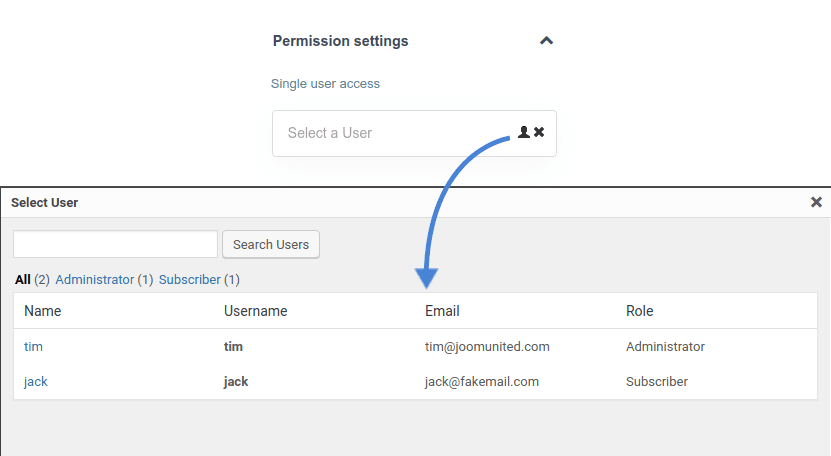Collapse the Permission settings section

point(546,41)
